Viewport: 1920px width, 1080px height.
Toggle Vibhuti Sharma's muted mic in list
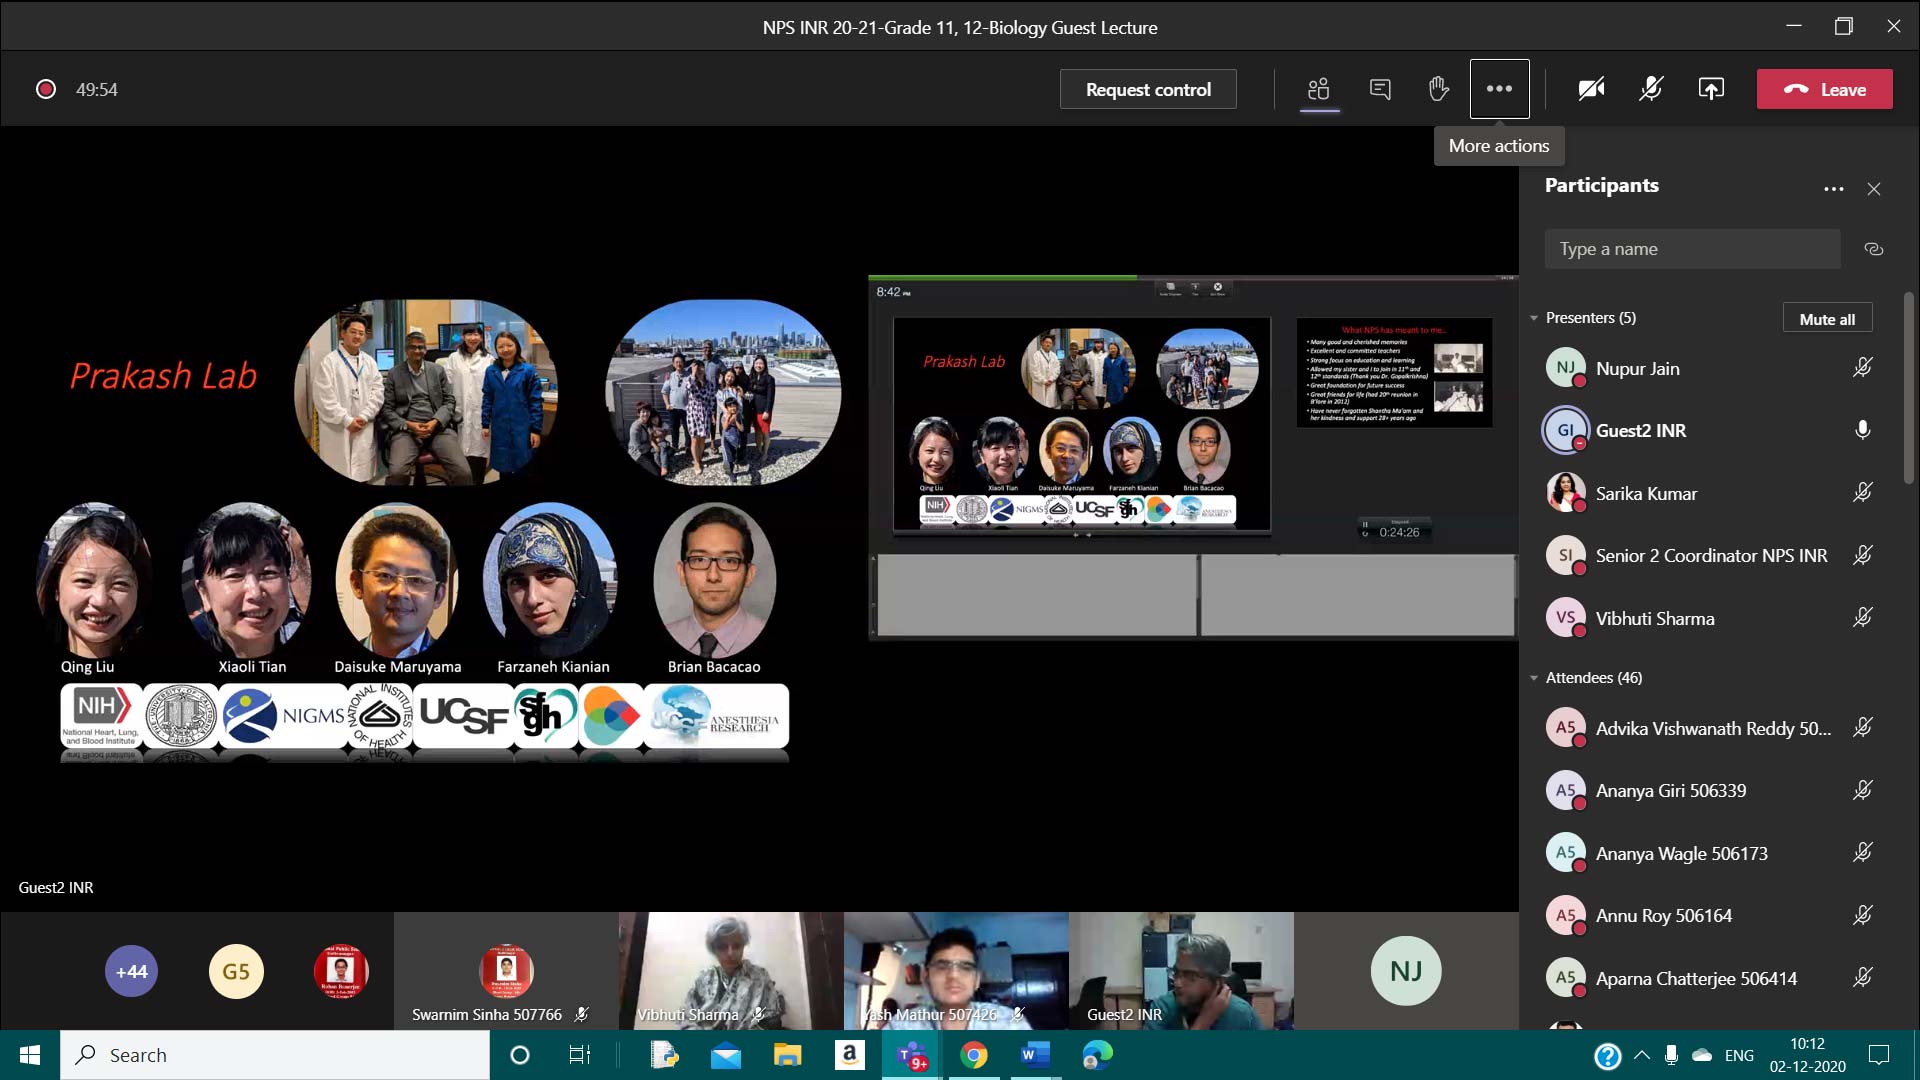[1862, 618]
